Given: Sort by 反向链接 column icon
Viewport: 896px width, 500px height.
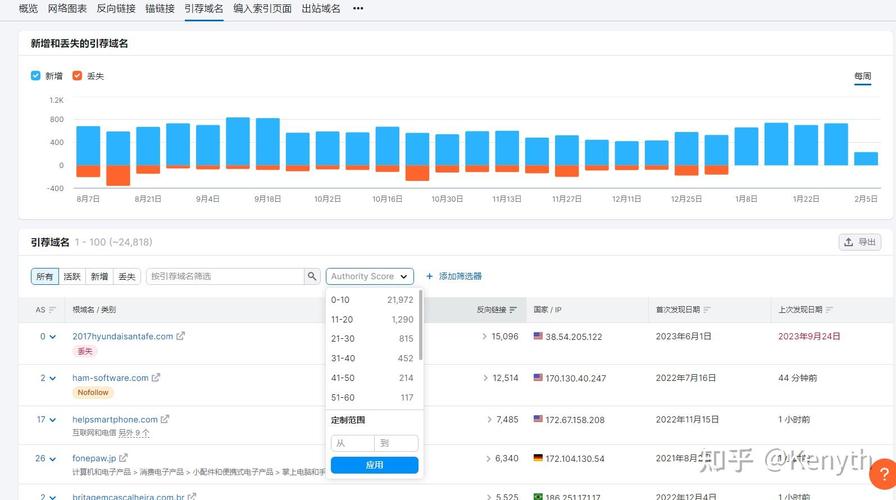Looking at the screenshot, I should 513,310.
